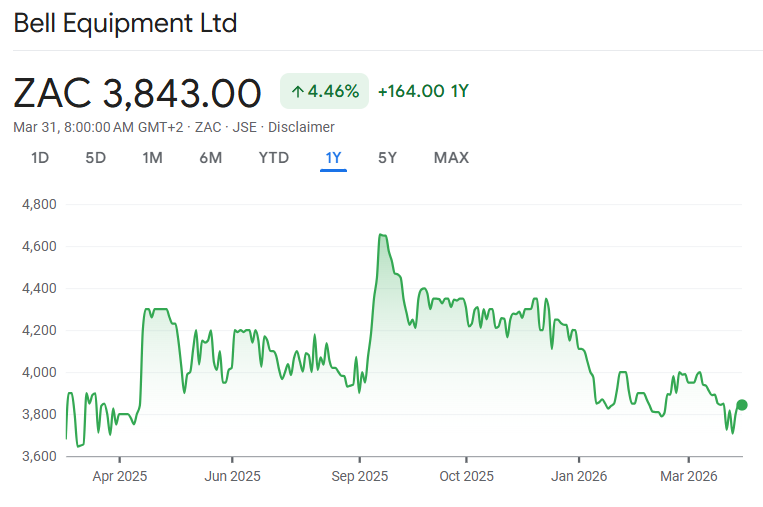
Task: Click the Bell Equipment Ltd title
Action: coord(125,23)
